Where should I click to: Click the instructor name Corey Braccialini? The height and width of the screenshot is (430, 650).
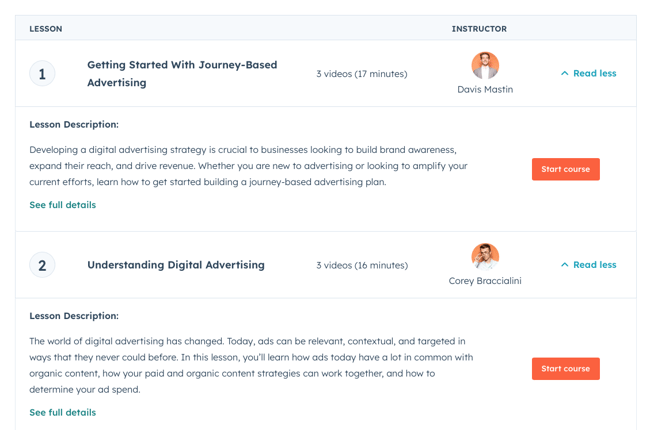[485, 281]
